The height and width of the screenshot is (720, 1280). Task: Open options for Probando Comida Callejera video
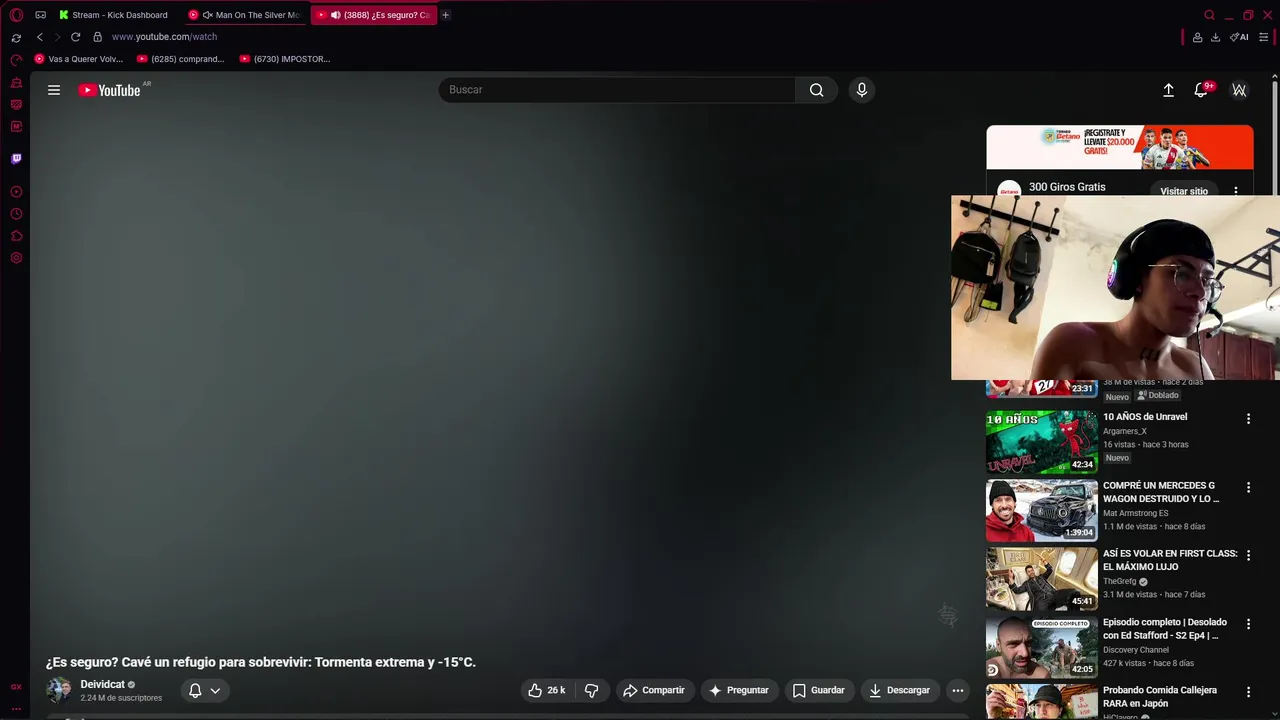click(x=1248, y=692)
